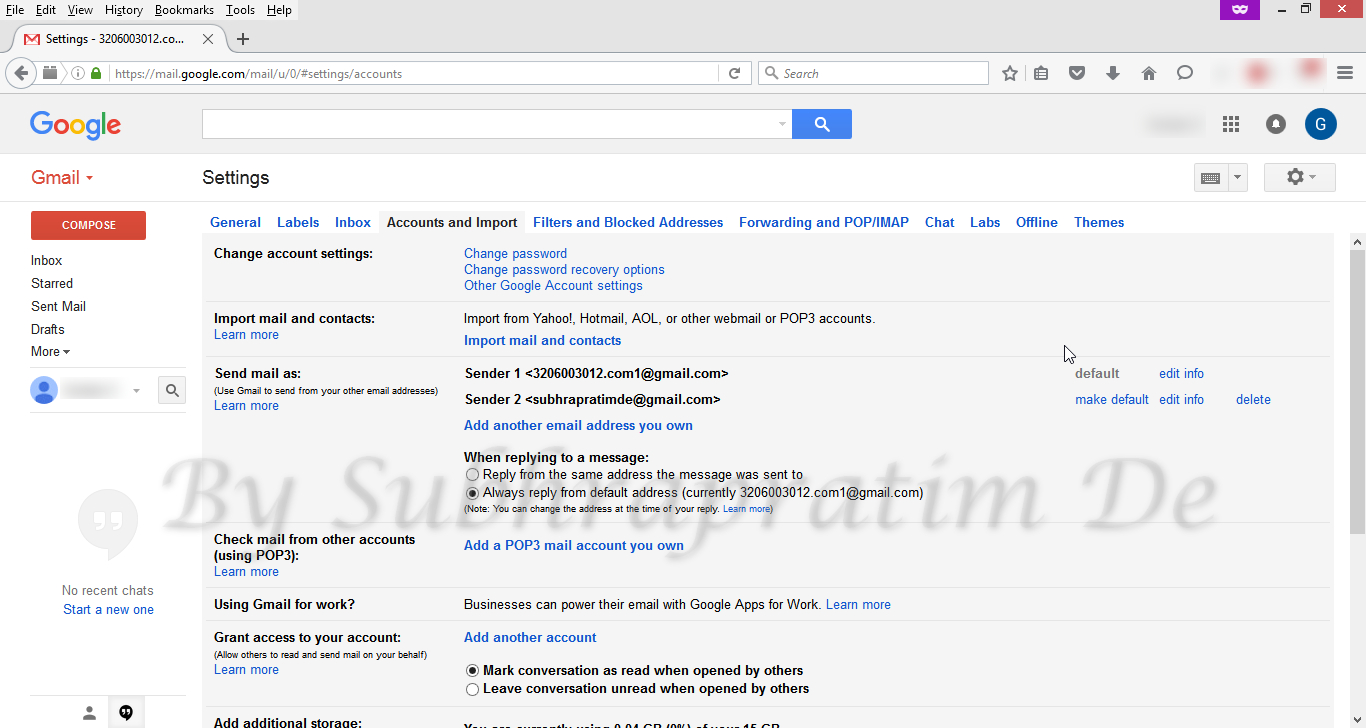Open a new browser tab
Image resolution: width=1366 pixels, height=728 pixels.
243,39
